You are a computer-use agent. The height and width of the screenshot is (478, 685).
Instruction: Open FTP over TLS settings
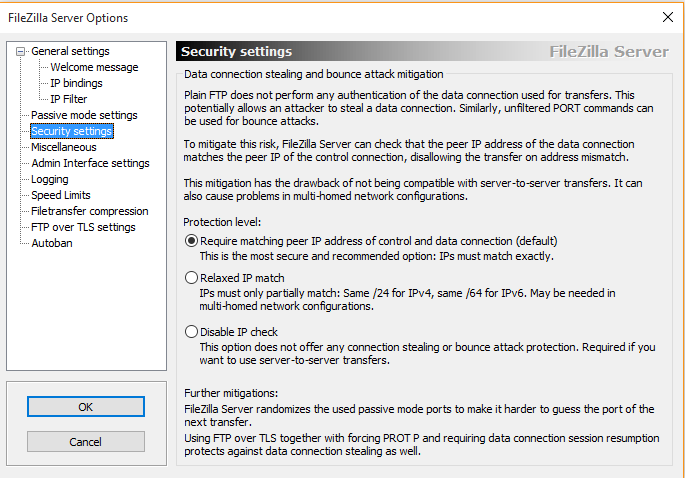[x=83, y=227]
